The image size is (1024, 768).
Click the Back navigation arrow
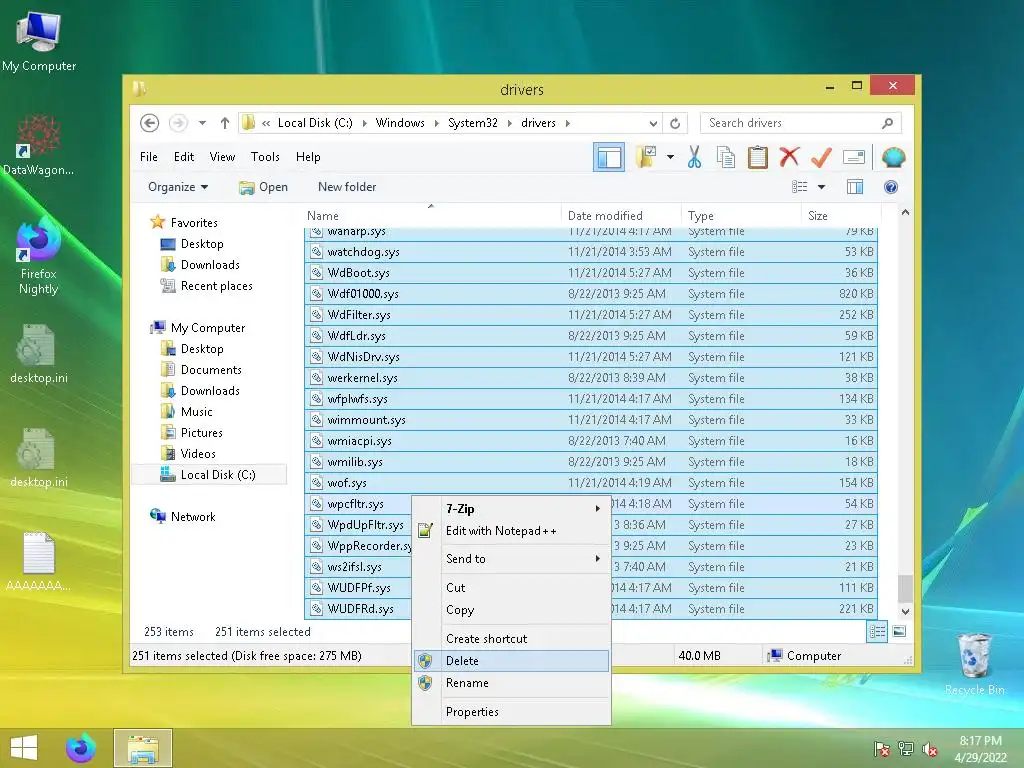[150, 123]
